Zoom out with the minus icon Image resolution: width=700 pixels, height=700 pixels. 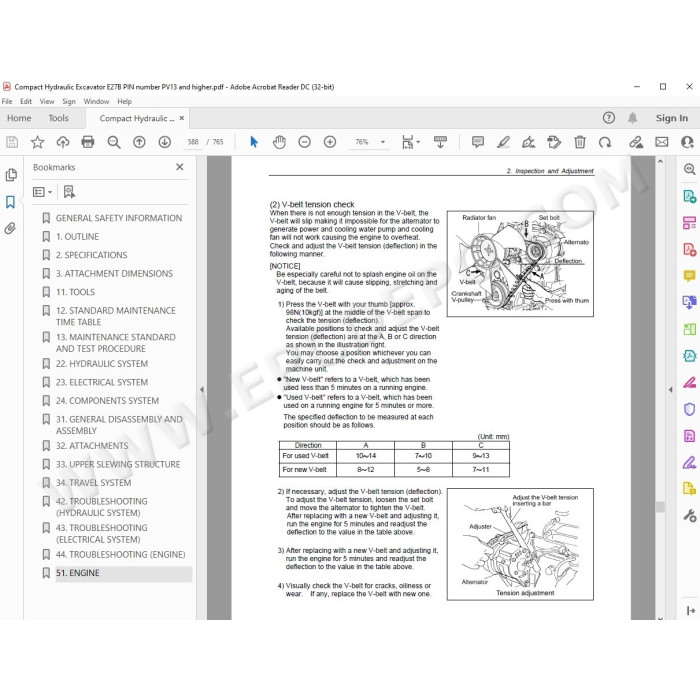click(x=304, y=142)
